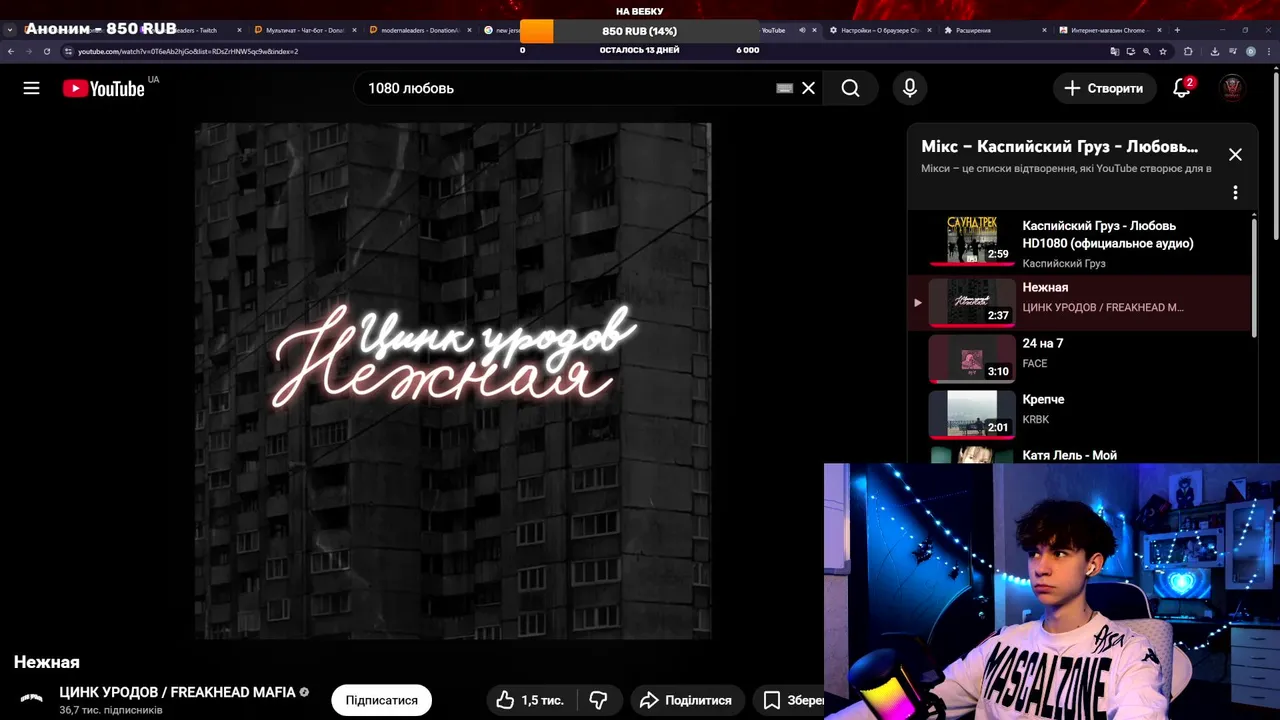
Task: Open YouTube notifications bell
Action: point(1182,88)
